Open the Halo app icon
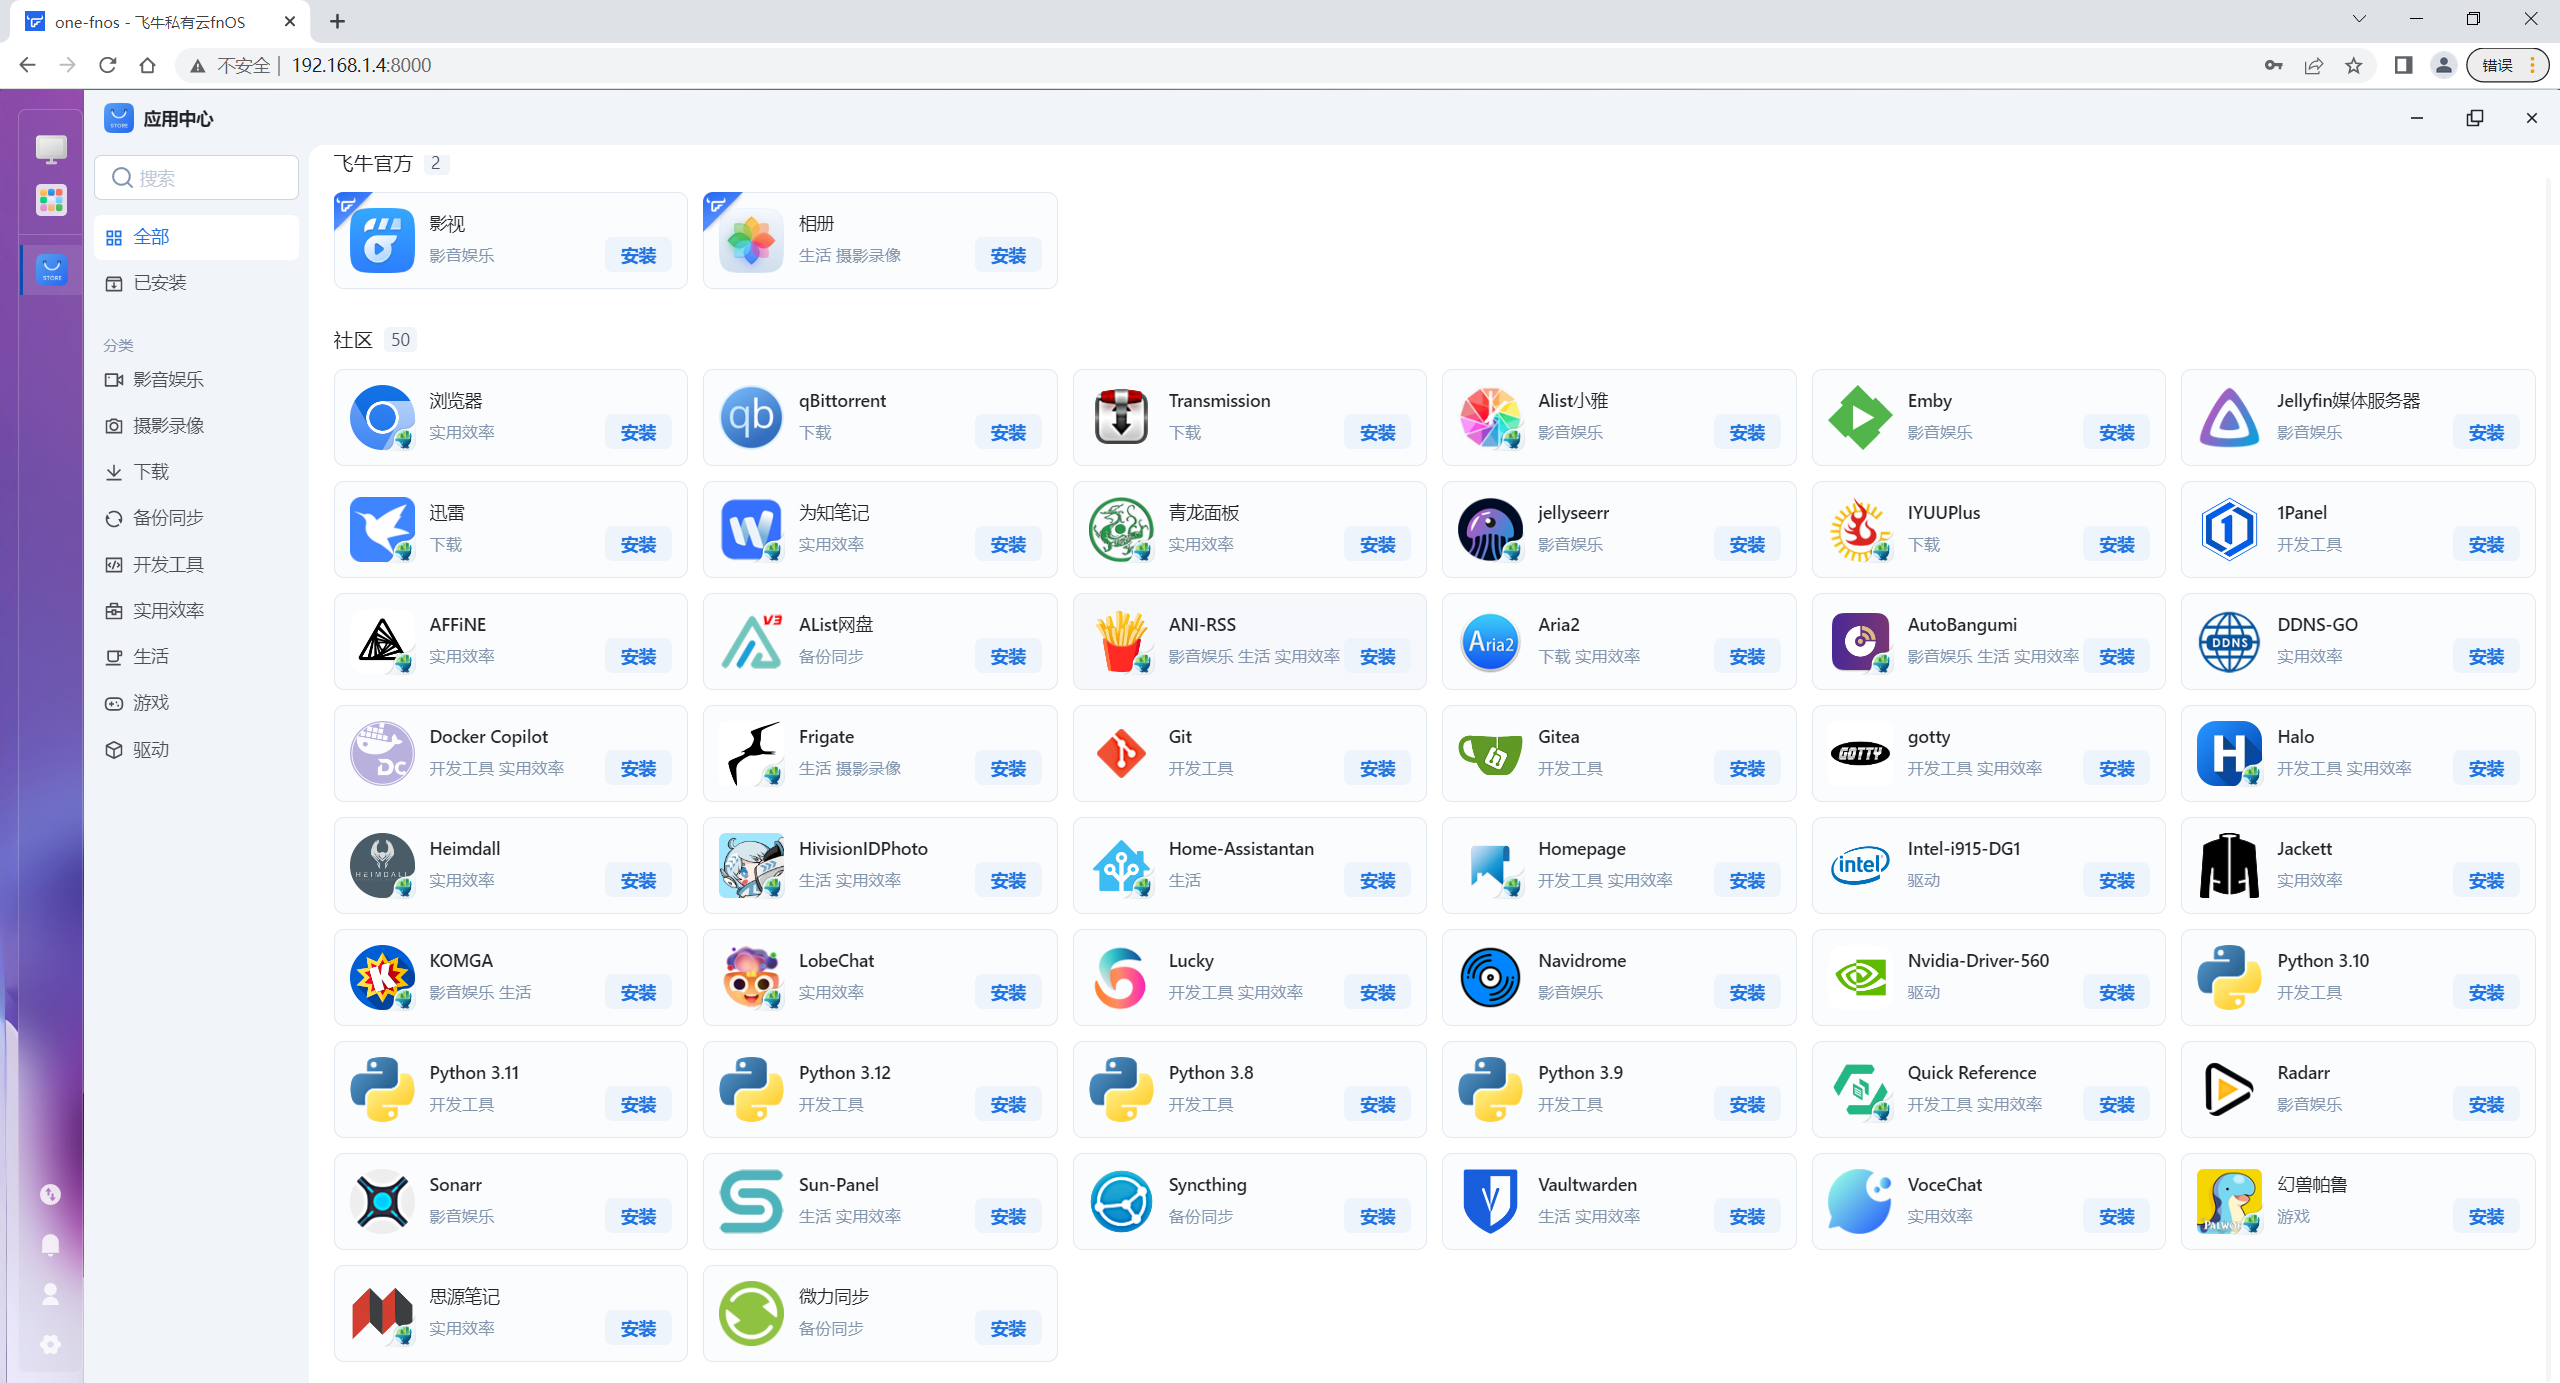The height and width of the screenshot is (1383, 2560). coord(2229,753)
